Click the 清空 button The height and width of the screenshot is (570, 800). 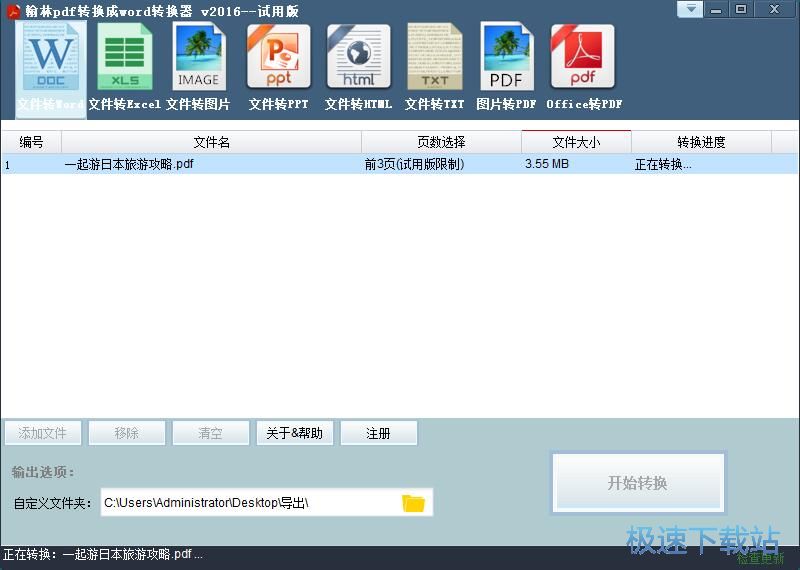point(210,433)
